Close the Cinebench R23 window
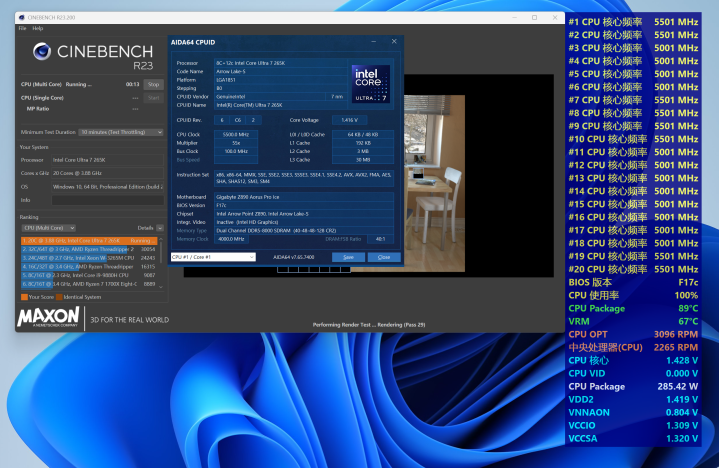Viewport: 719px width, 468px height. pos(555,17)
